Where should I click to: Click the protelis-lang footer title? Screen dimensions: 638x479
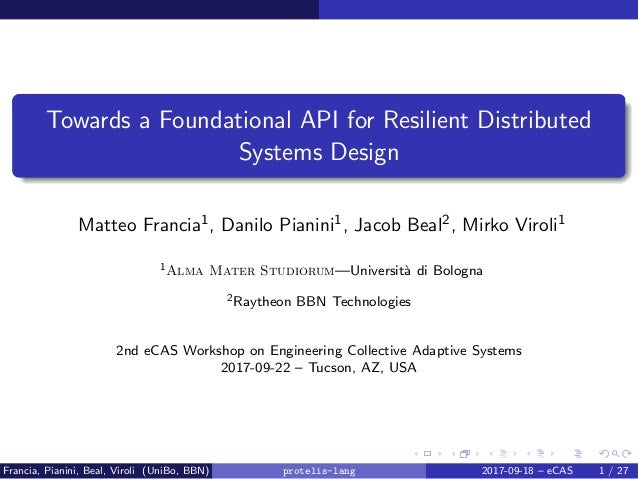pyautogui.click(x=319, y=470)
